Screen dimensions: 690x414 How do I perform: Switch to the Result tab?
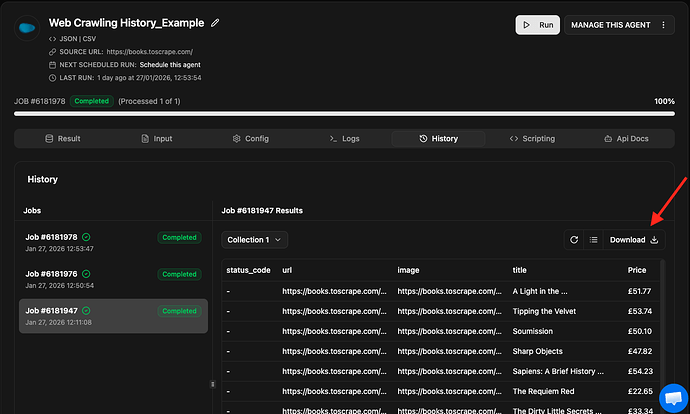point(63,139)
